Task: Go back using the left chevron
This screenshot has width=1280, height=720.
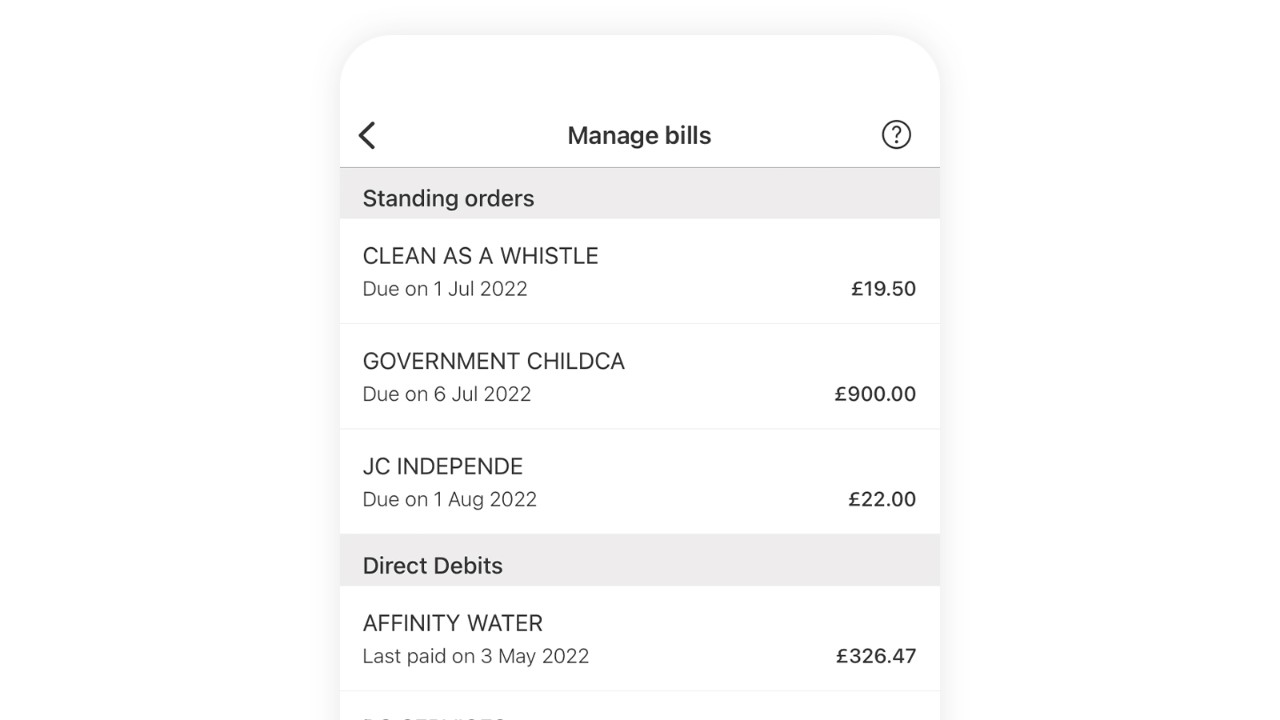Action: [x=367, y=135]
